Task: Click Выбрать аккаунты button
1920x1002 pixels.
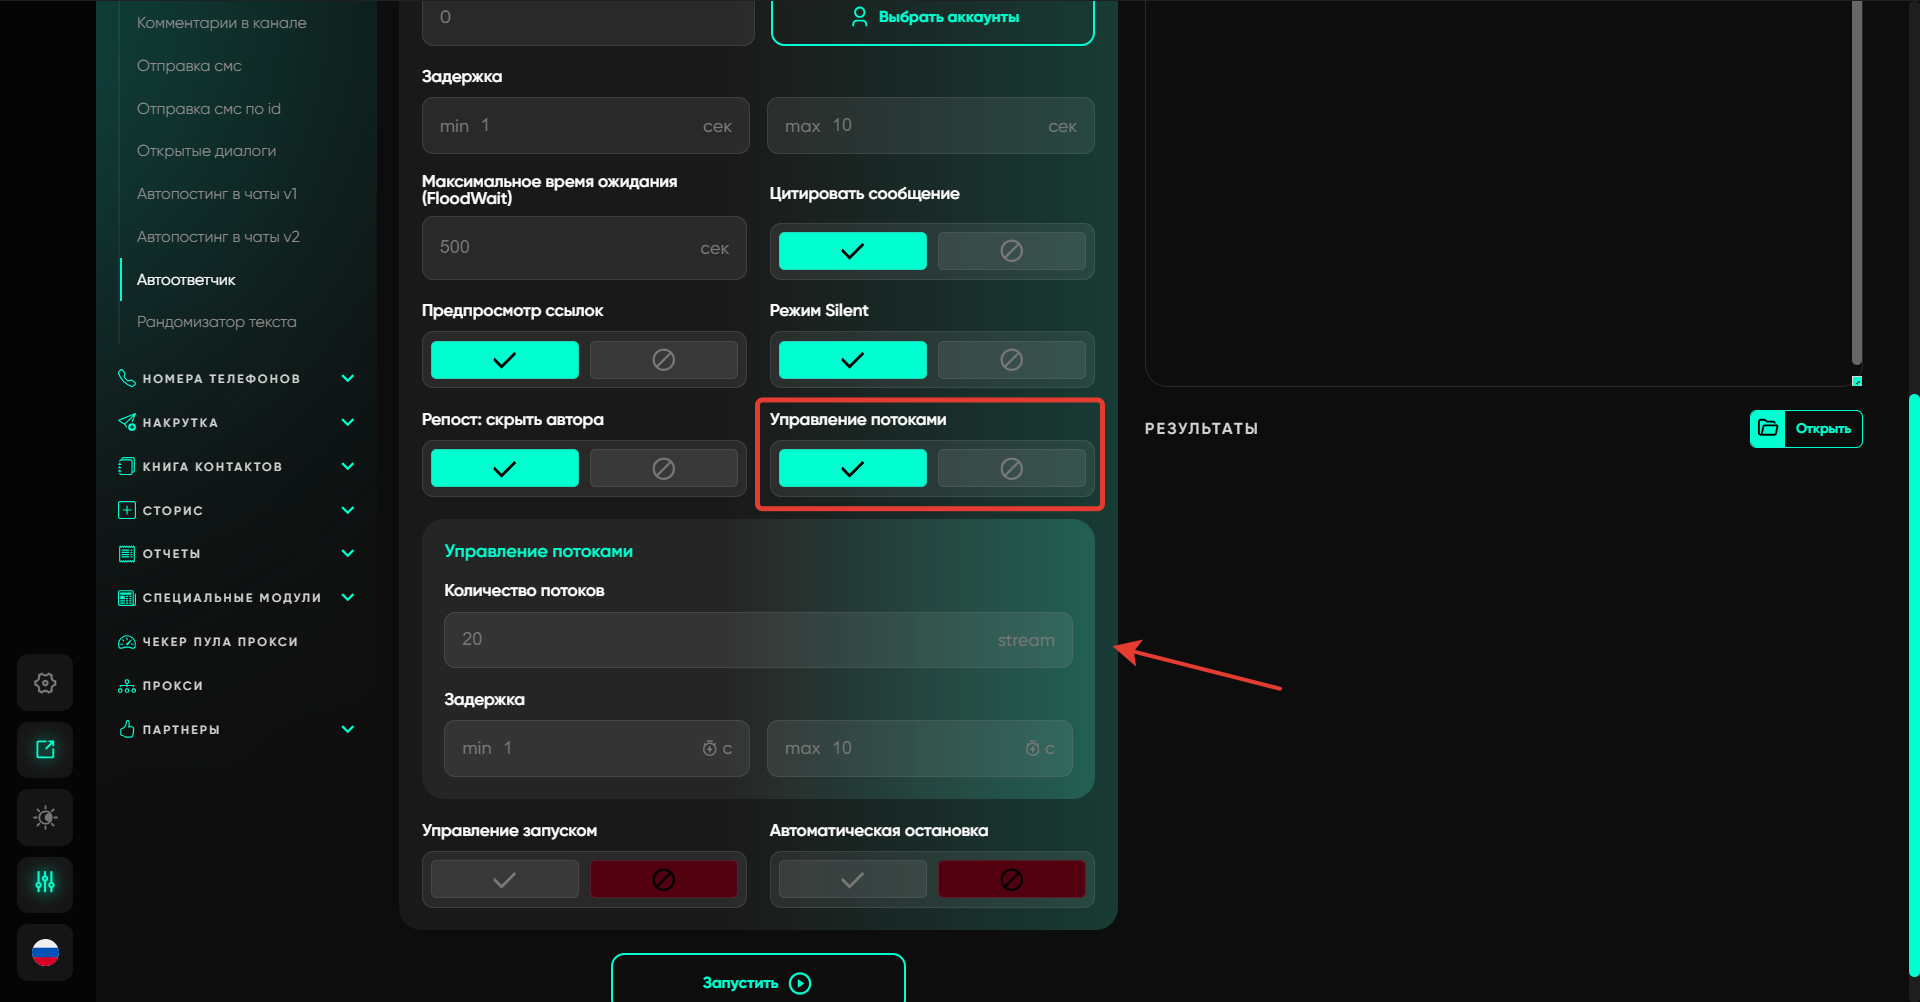Action: click(x=932, y=18)
